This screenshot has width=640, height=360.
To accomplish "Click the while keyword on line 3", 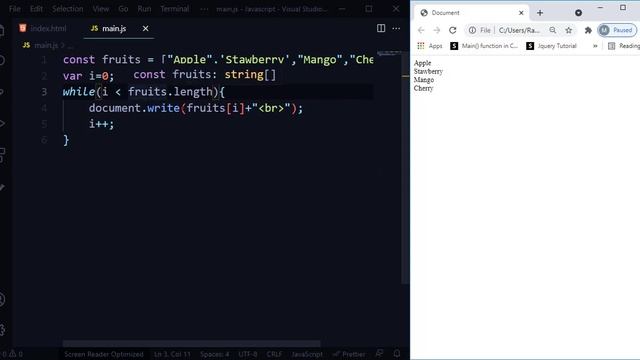I will pos(79,92).
